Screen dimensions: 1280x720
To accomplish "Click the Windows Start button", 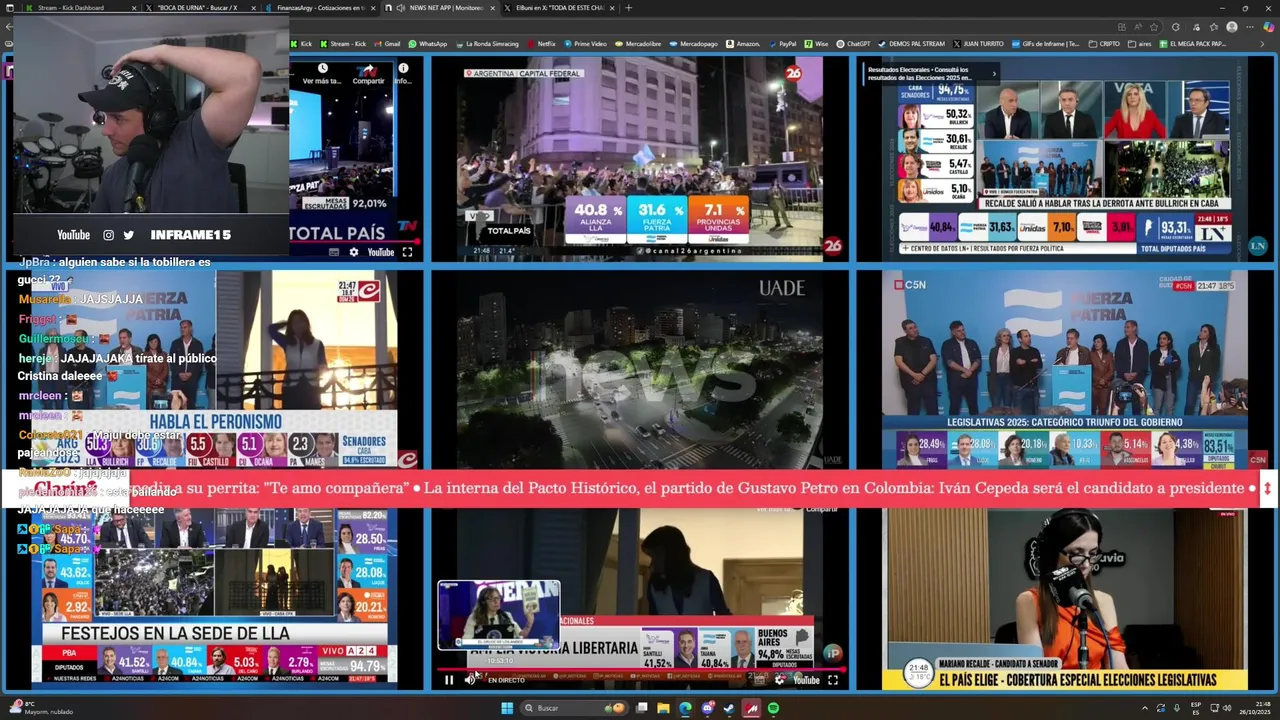I will [507, 708].
